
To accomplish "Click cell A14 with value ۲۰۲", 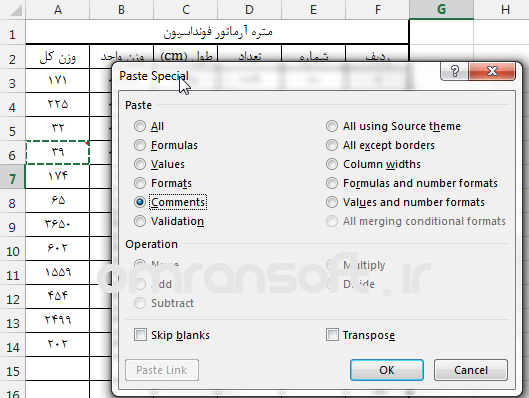I will point(58,345).
